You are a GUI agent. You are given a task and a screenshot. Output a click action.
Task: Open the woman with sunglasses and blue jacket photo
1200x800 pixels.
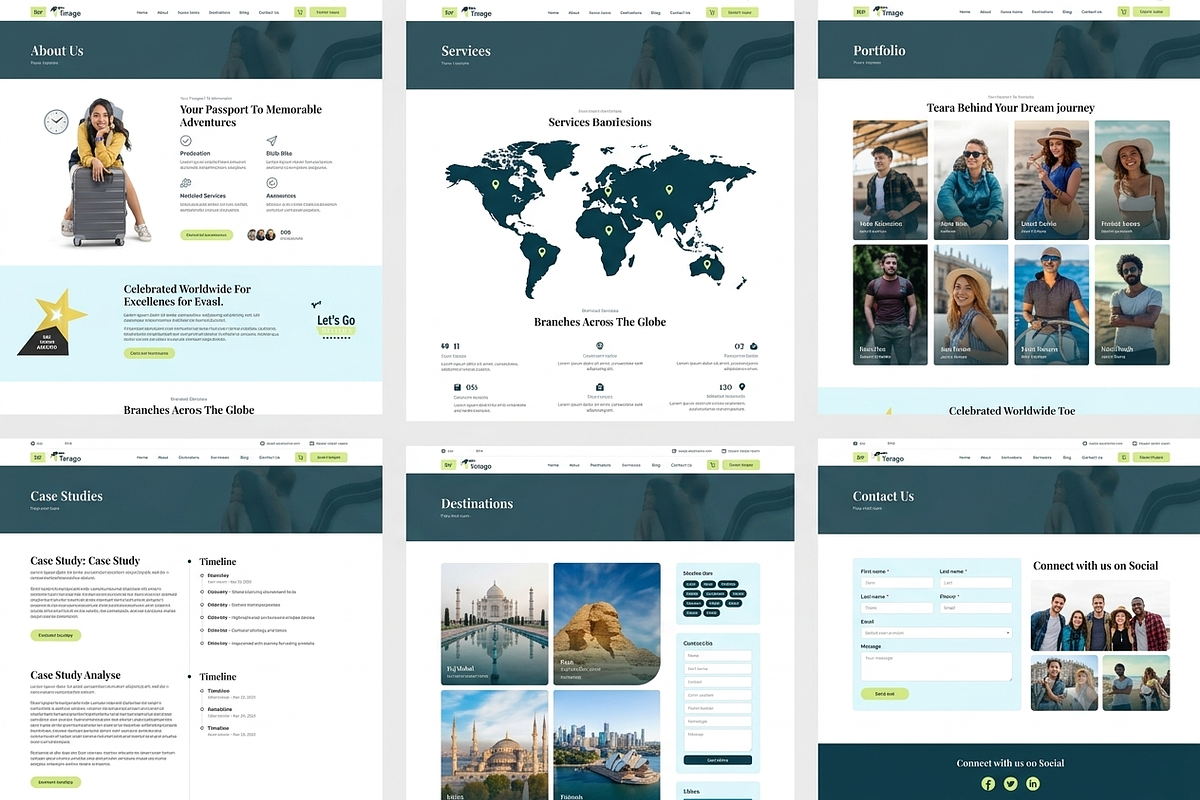971,180
